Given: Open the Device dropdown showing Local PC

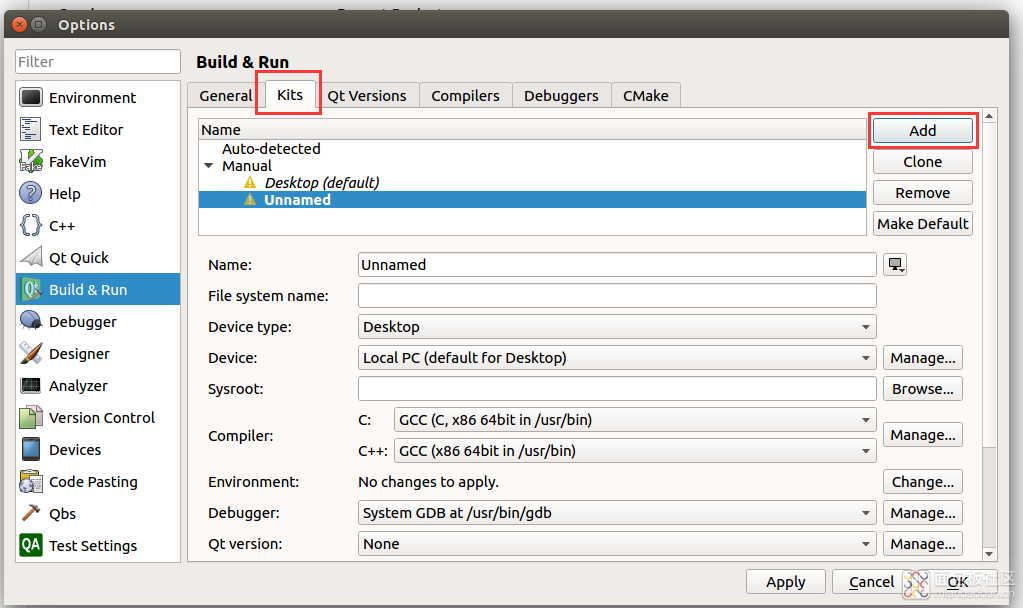Looking at the screenshot, I should coord(617,357).
